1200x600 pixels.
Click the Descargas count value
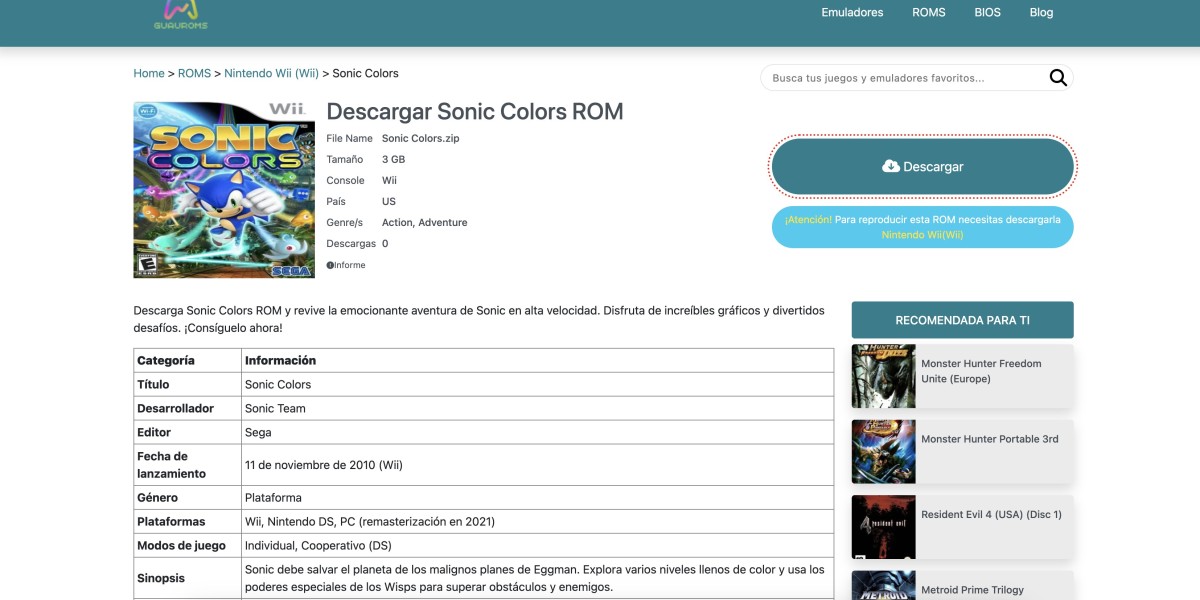(385, 243)
